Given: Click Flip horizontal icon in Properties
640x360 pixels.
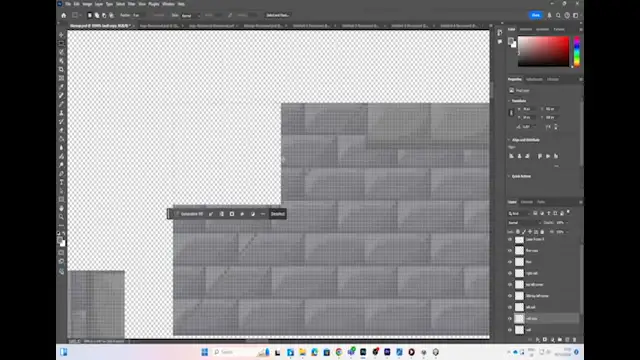Looking at the screenshot, I should click(x=548, y=127).
